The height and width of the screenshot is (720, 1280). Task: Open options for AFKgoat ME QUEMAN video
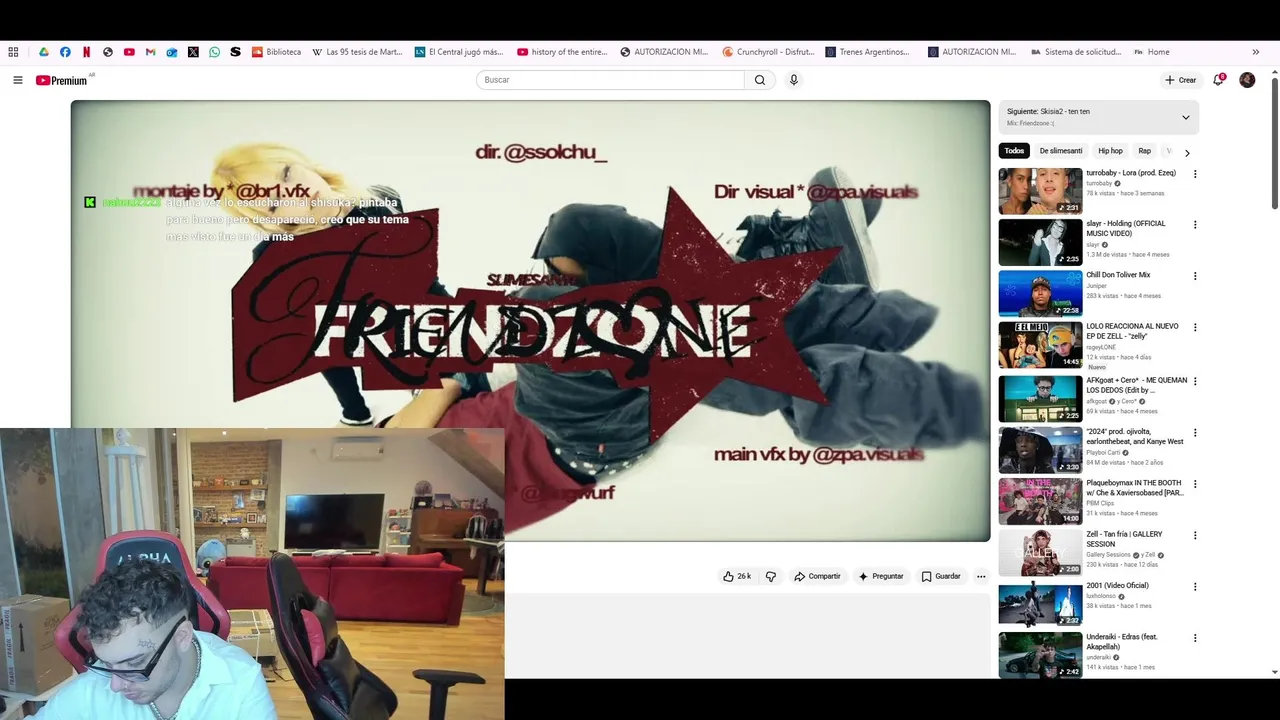click(1194, 381)
